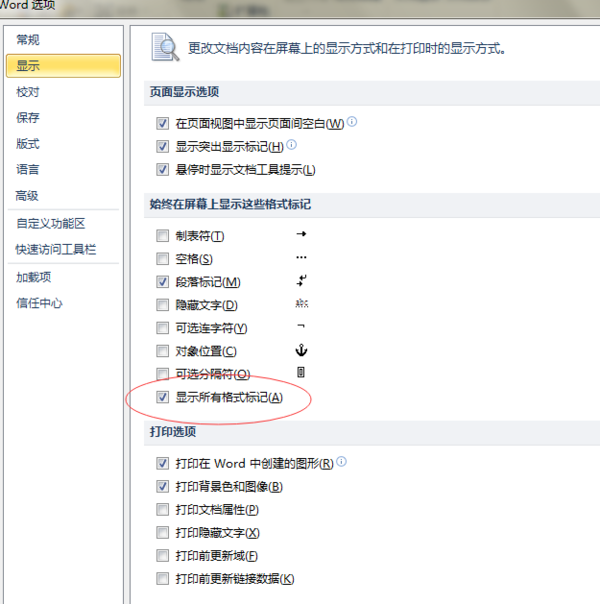Go to the 保存 options category
The width and height of the screenshot is (600, 604).
tap(27, 118)
